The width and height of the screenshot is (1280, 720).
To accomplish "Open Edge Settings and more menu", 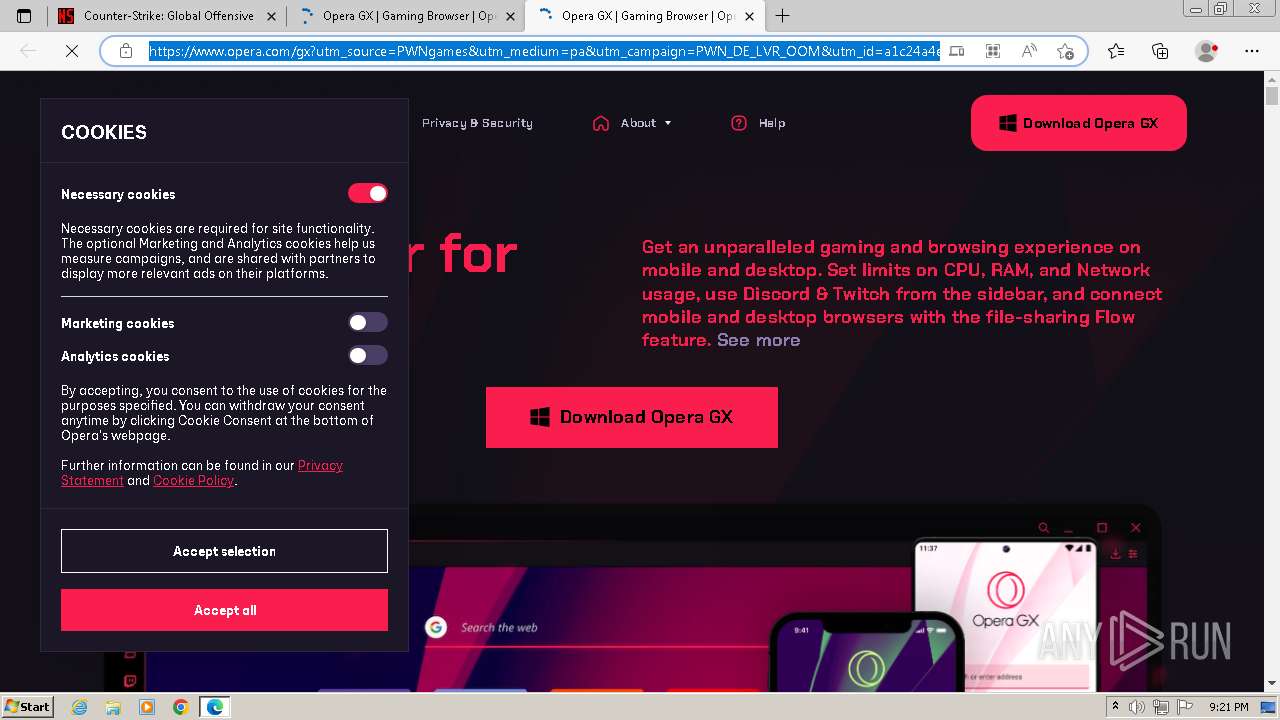I will coord(1252,51).
